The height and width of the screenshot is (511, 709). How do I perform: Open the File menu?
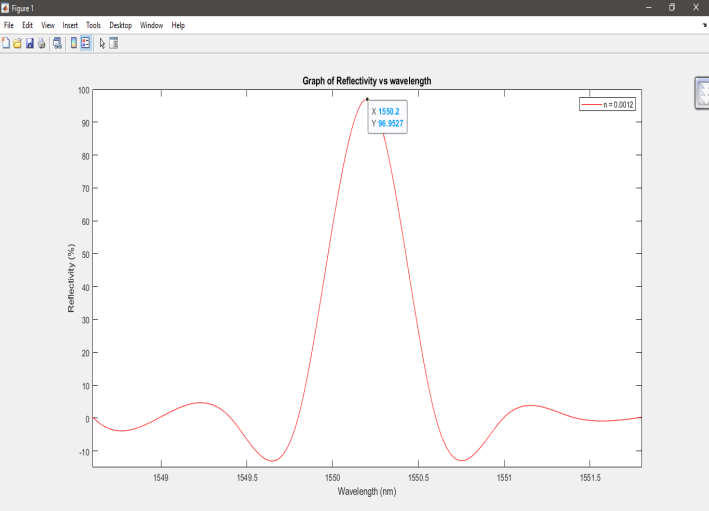(9, 25)
